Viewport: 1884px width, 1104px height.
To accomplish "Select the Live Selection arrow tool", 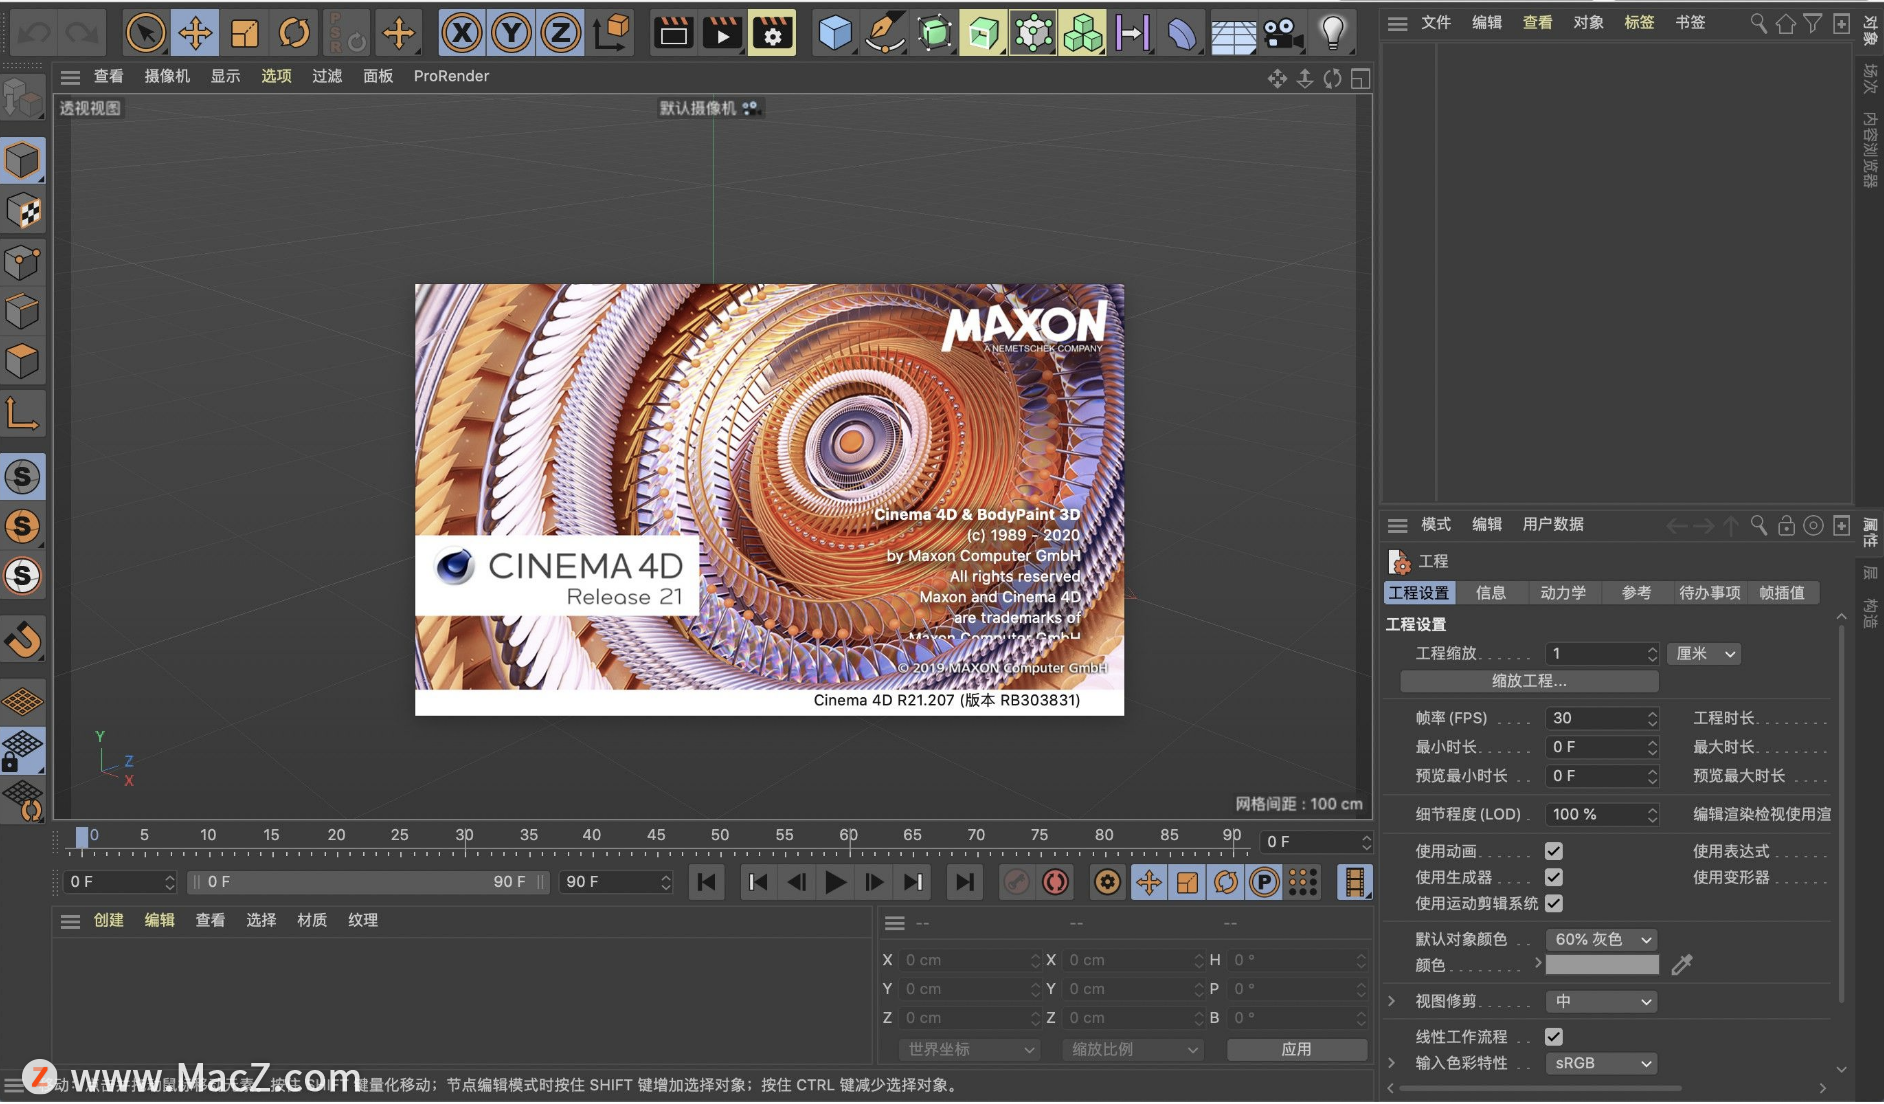I will click(x=145, y=33).
